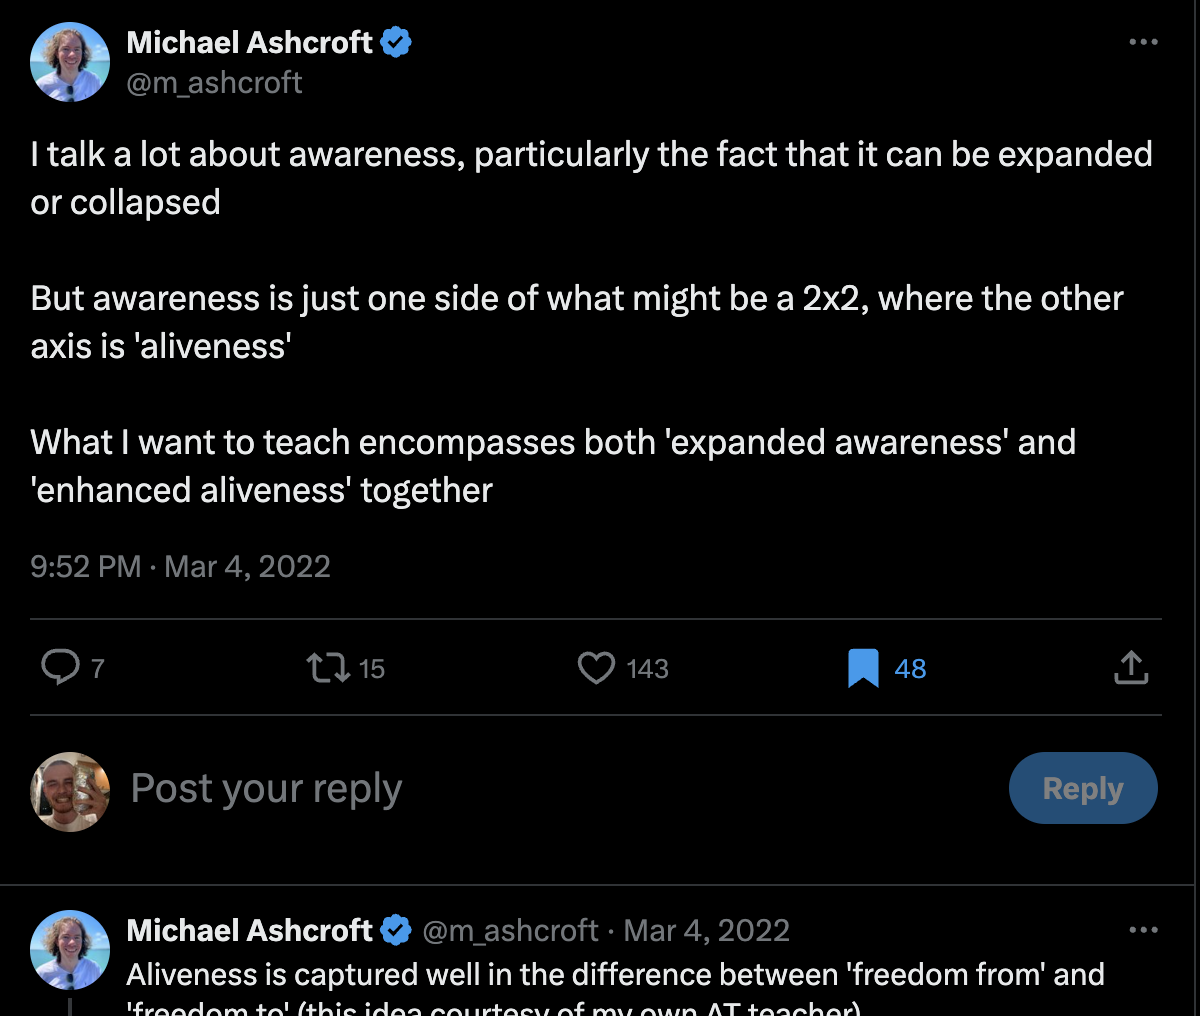The width and height of the screenshot is (1200, 1016).
Task: Click the 48 bookmarks count
Action: pyautogui.click(x=910, y=668)
